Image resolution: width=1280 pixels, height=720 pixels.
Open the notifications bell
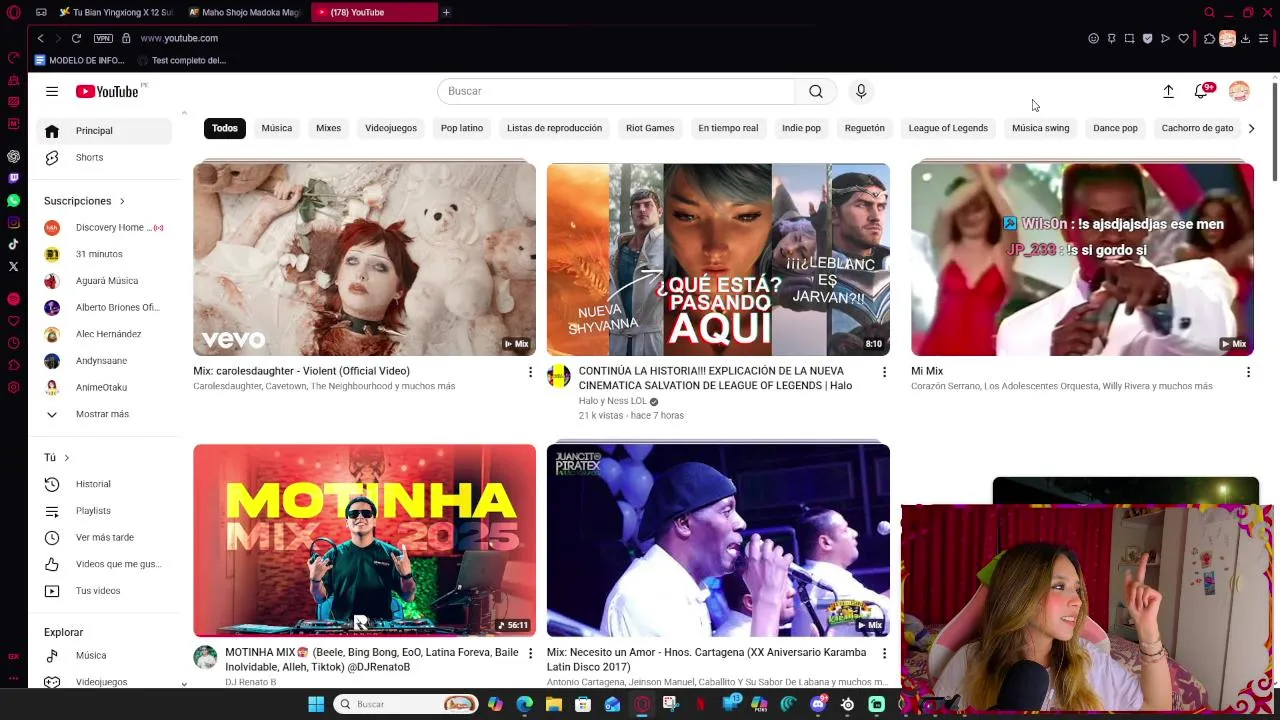click(1201, 91)
